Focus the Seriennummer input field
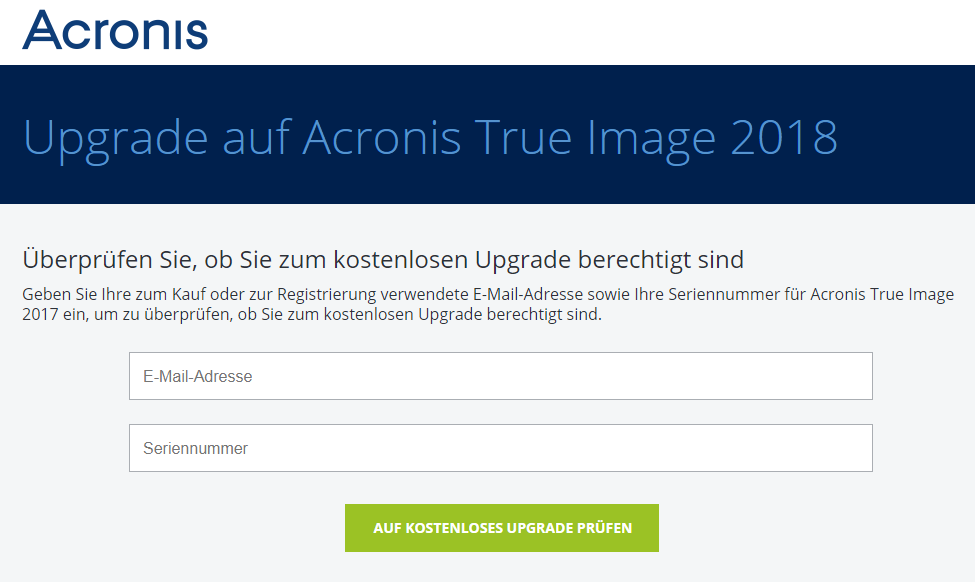The image size is (975, 582). tap(501, 448)
